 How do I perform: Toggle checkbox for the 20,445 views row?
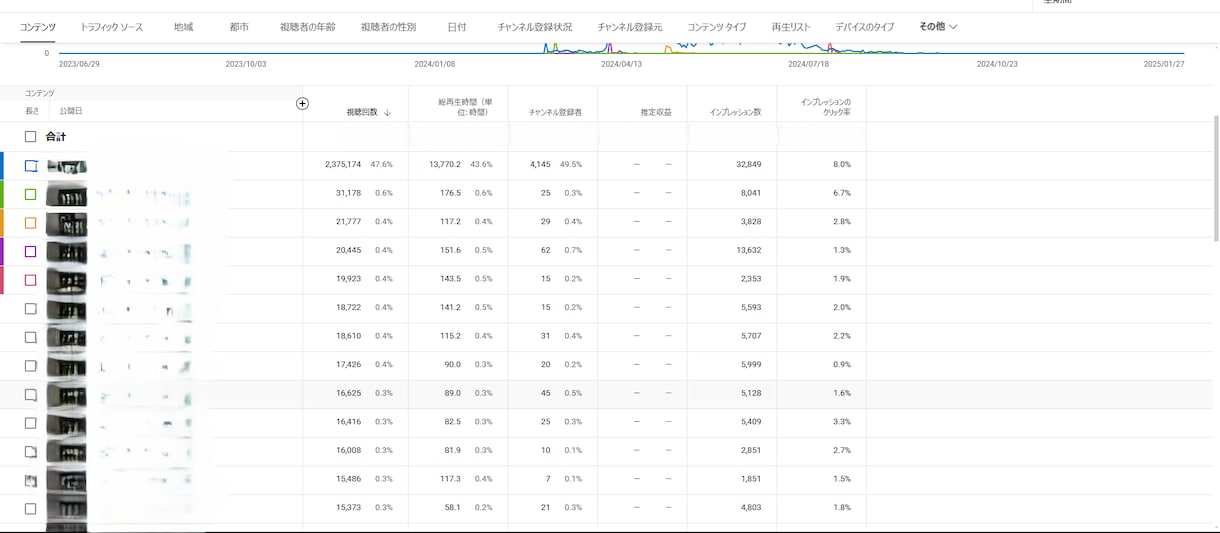pos(30,251)
